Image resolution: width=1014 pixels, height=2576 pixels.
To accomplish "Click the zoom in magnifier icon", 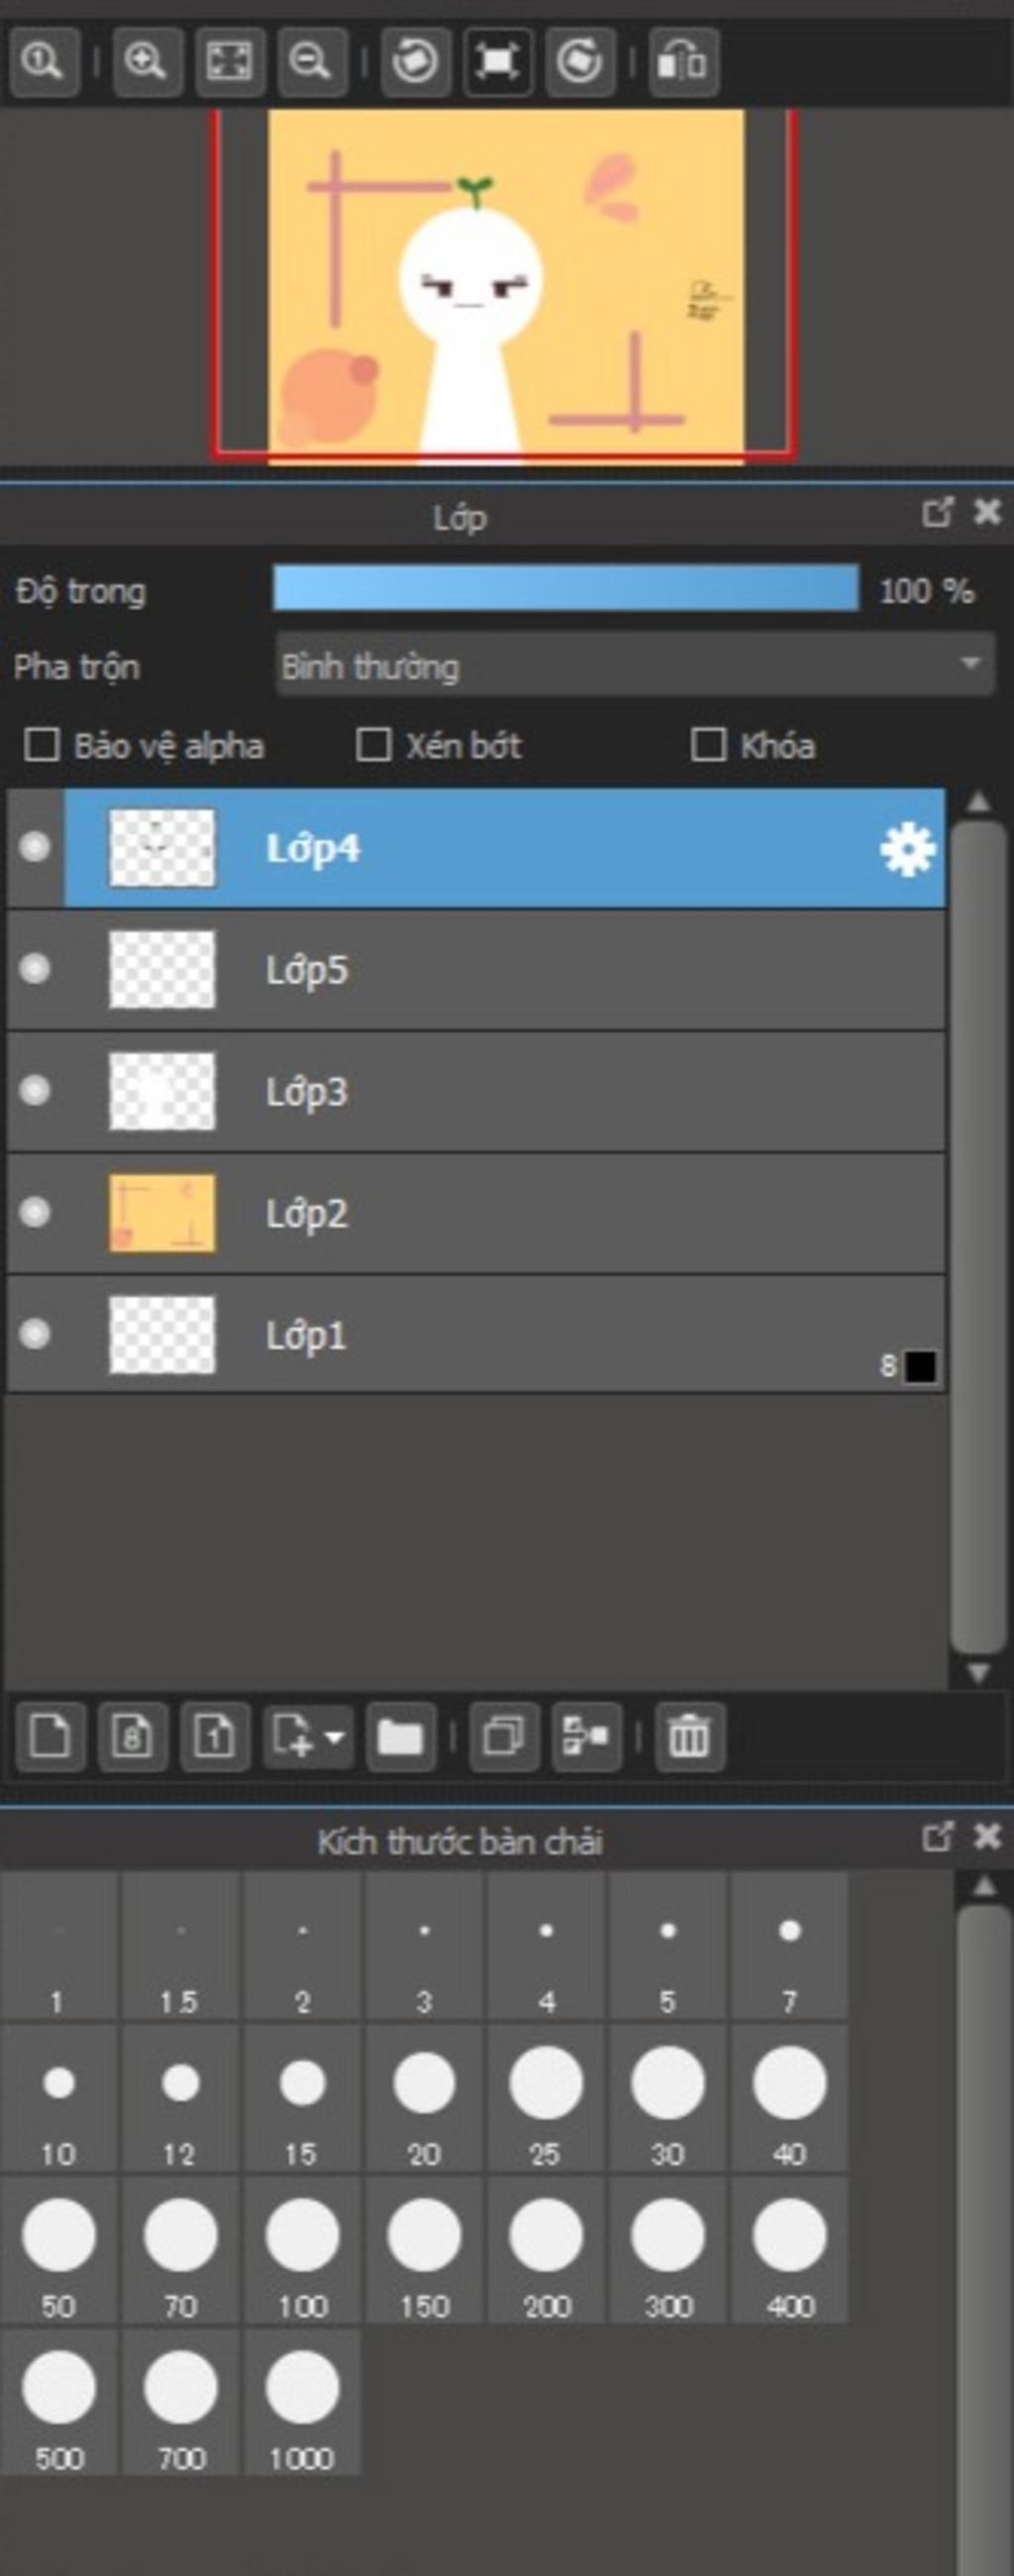I will click(x=146, y=62).
